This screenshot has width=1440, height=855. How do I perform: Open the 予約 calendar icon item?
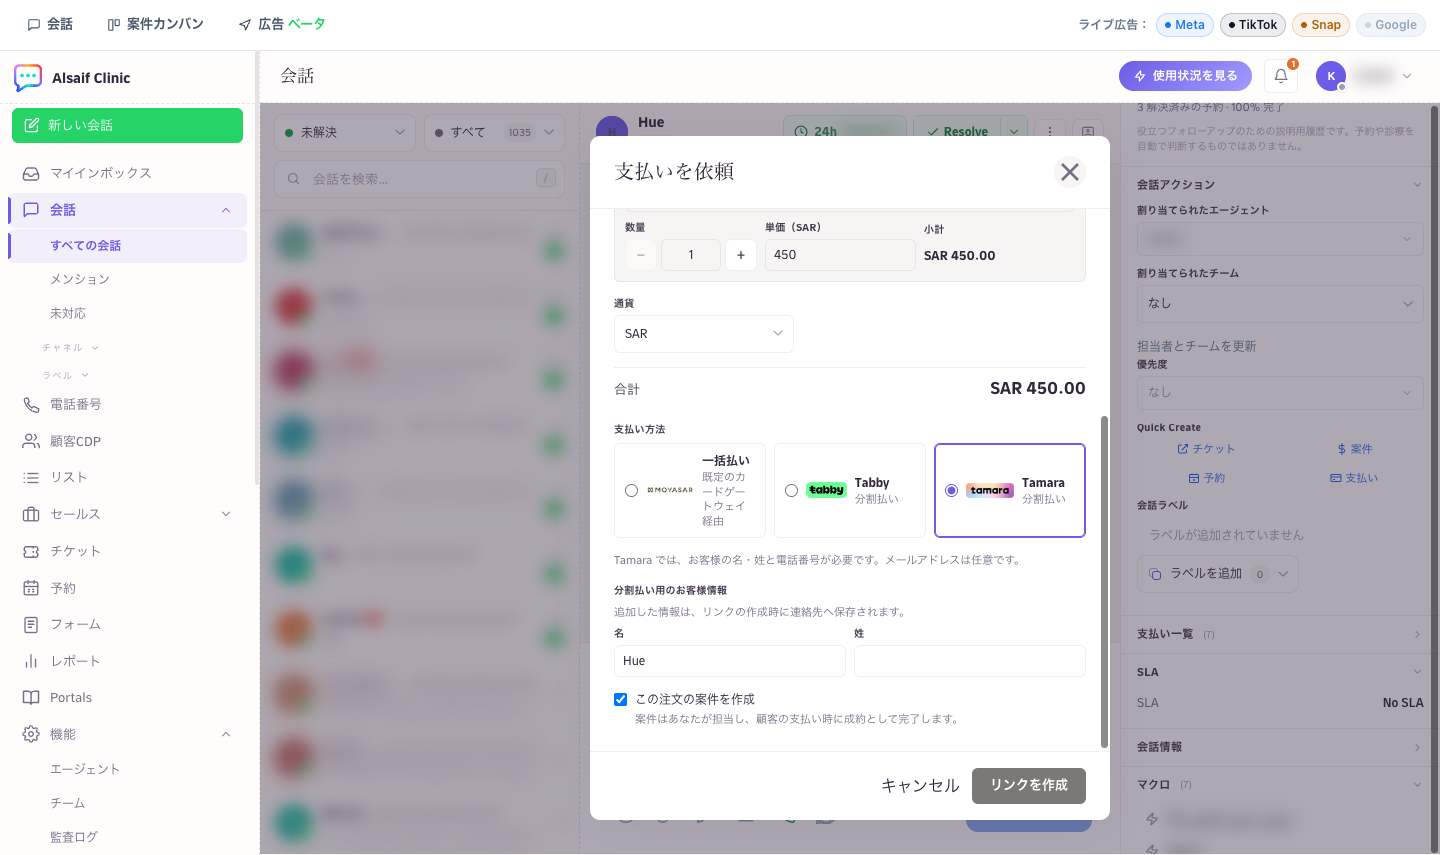click(x=128, y=588)
